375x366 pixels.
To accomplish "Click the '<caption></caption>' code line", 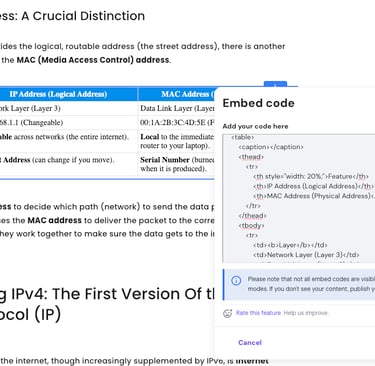I will pyautogui.click(x=271, y=147).
